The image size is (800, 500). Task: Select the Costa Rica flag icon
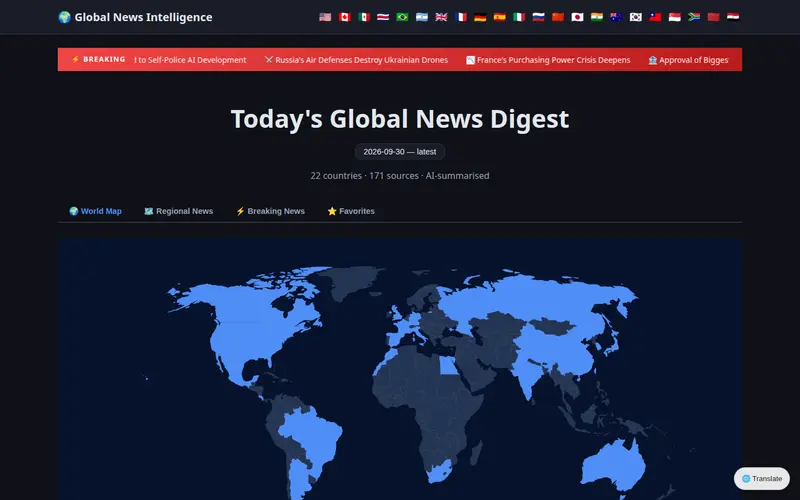coord(383,17)
